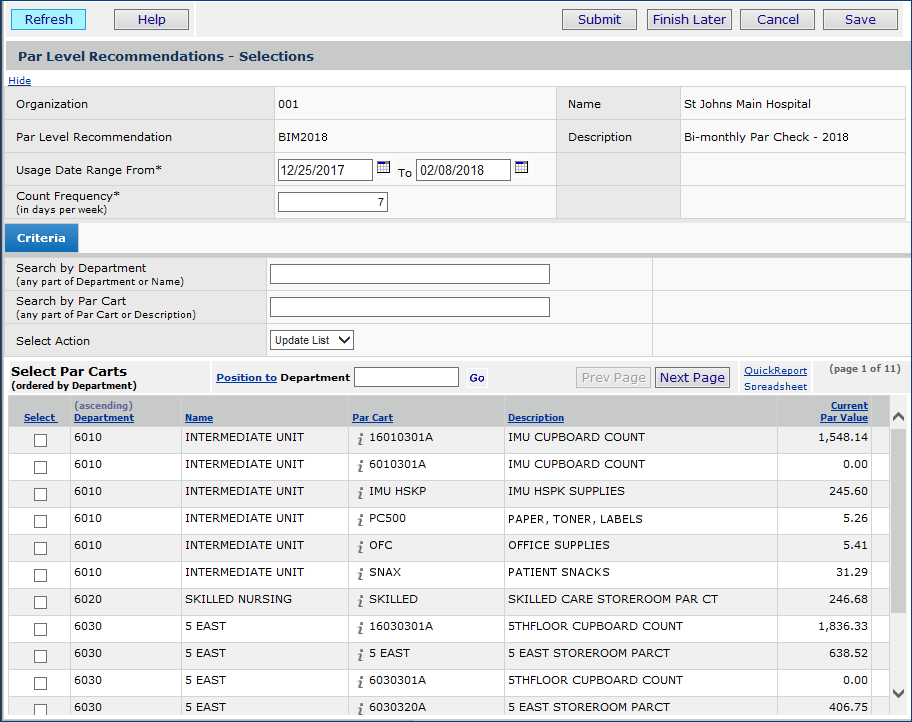The image size is (912, 722).
Task: Sort by Par Cart column header
Action: pos(372,418)
